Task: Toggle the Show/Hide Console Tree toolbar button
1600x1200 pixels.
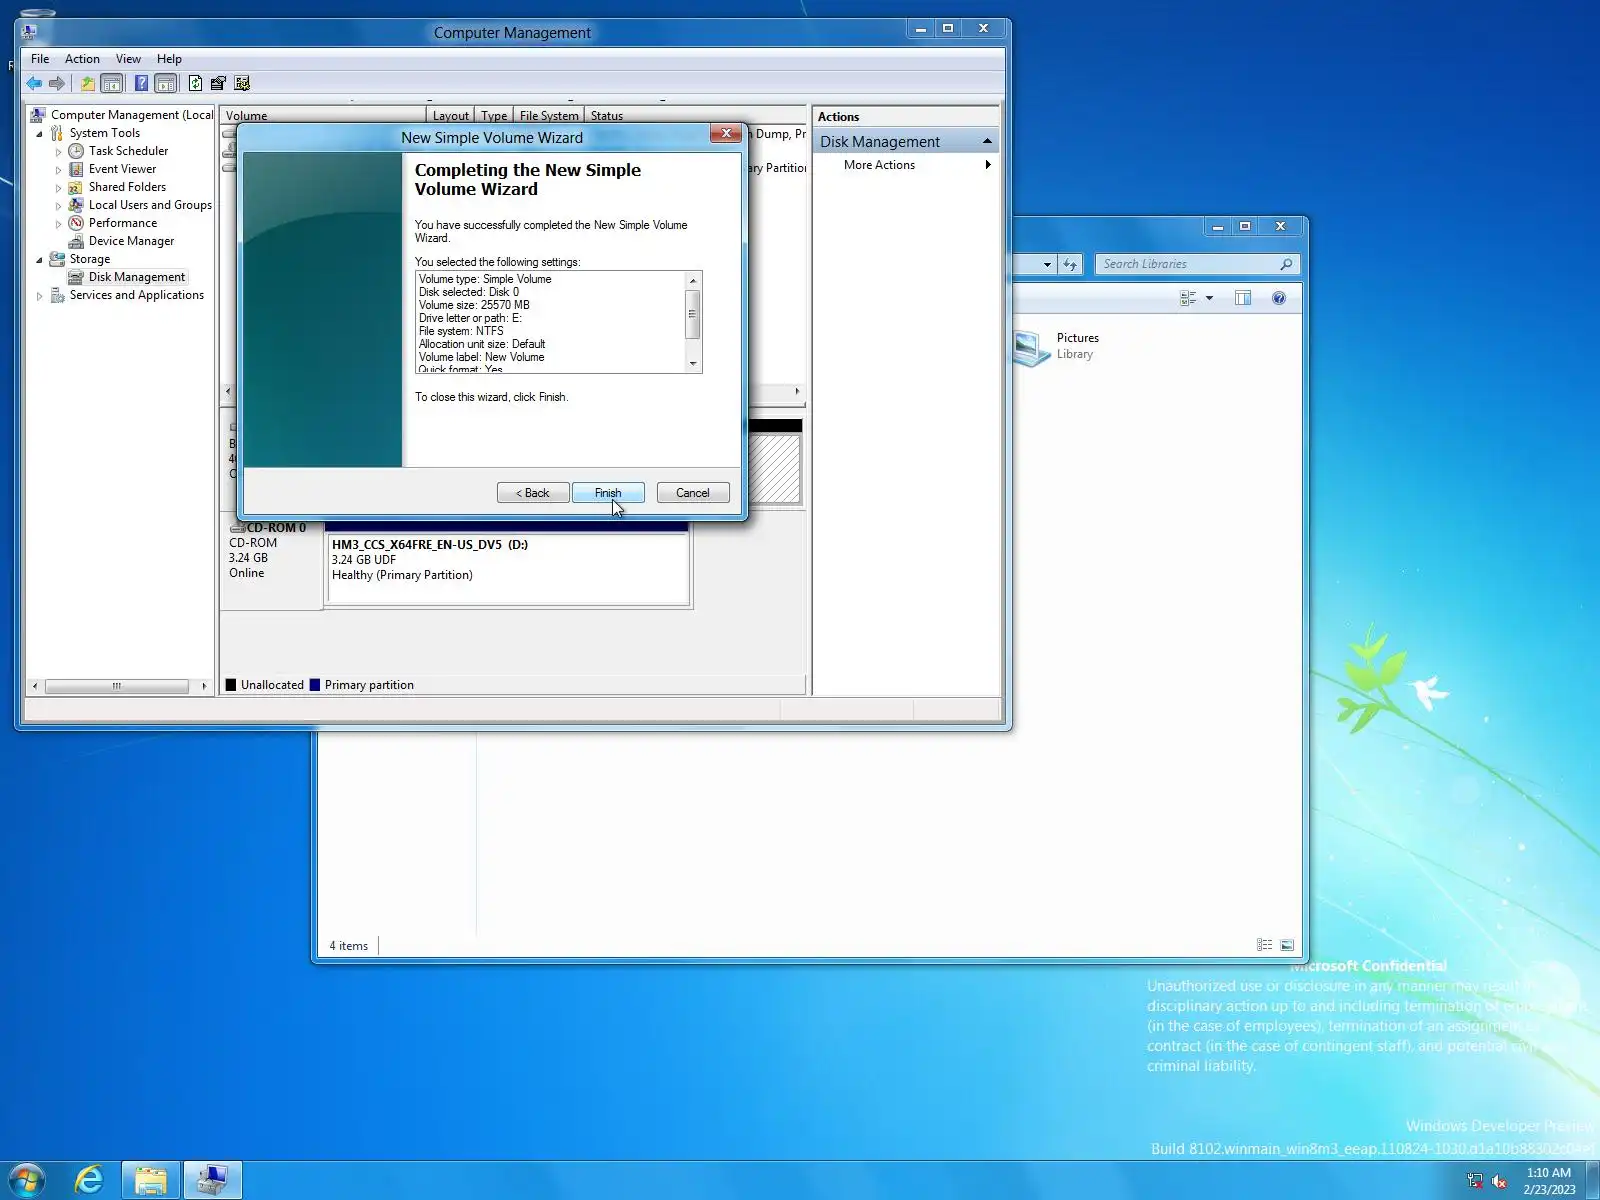Action: tap(112, 83)
